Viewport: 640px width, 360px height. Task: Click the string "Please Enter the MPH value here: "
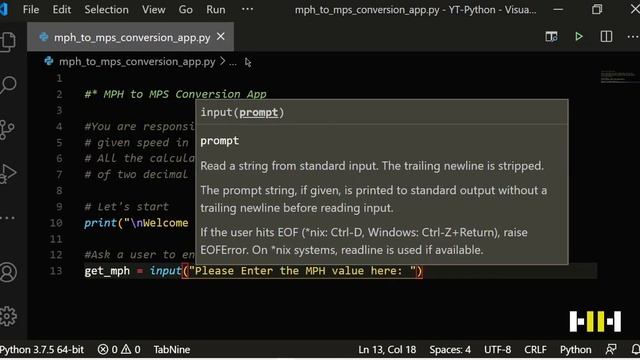click(x=302, y=271)
